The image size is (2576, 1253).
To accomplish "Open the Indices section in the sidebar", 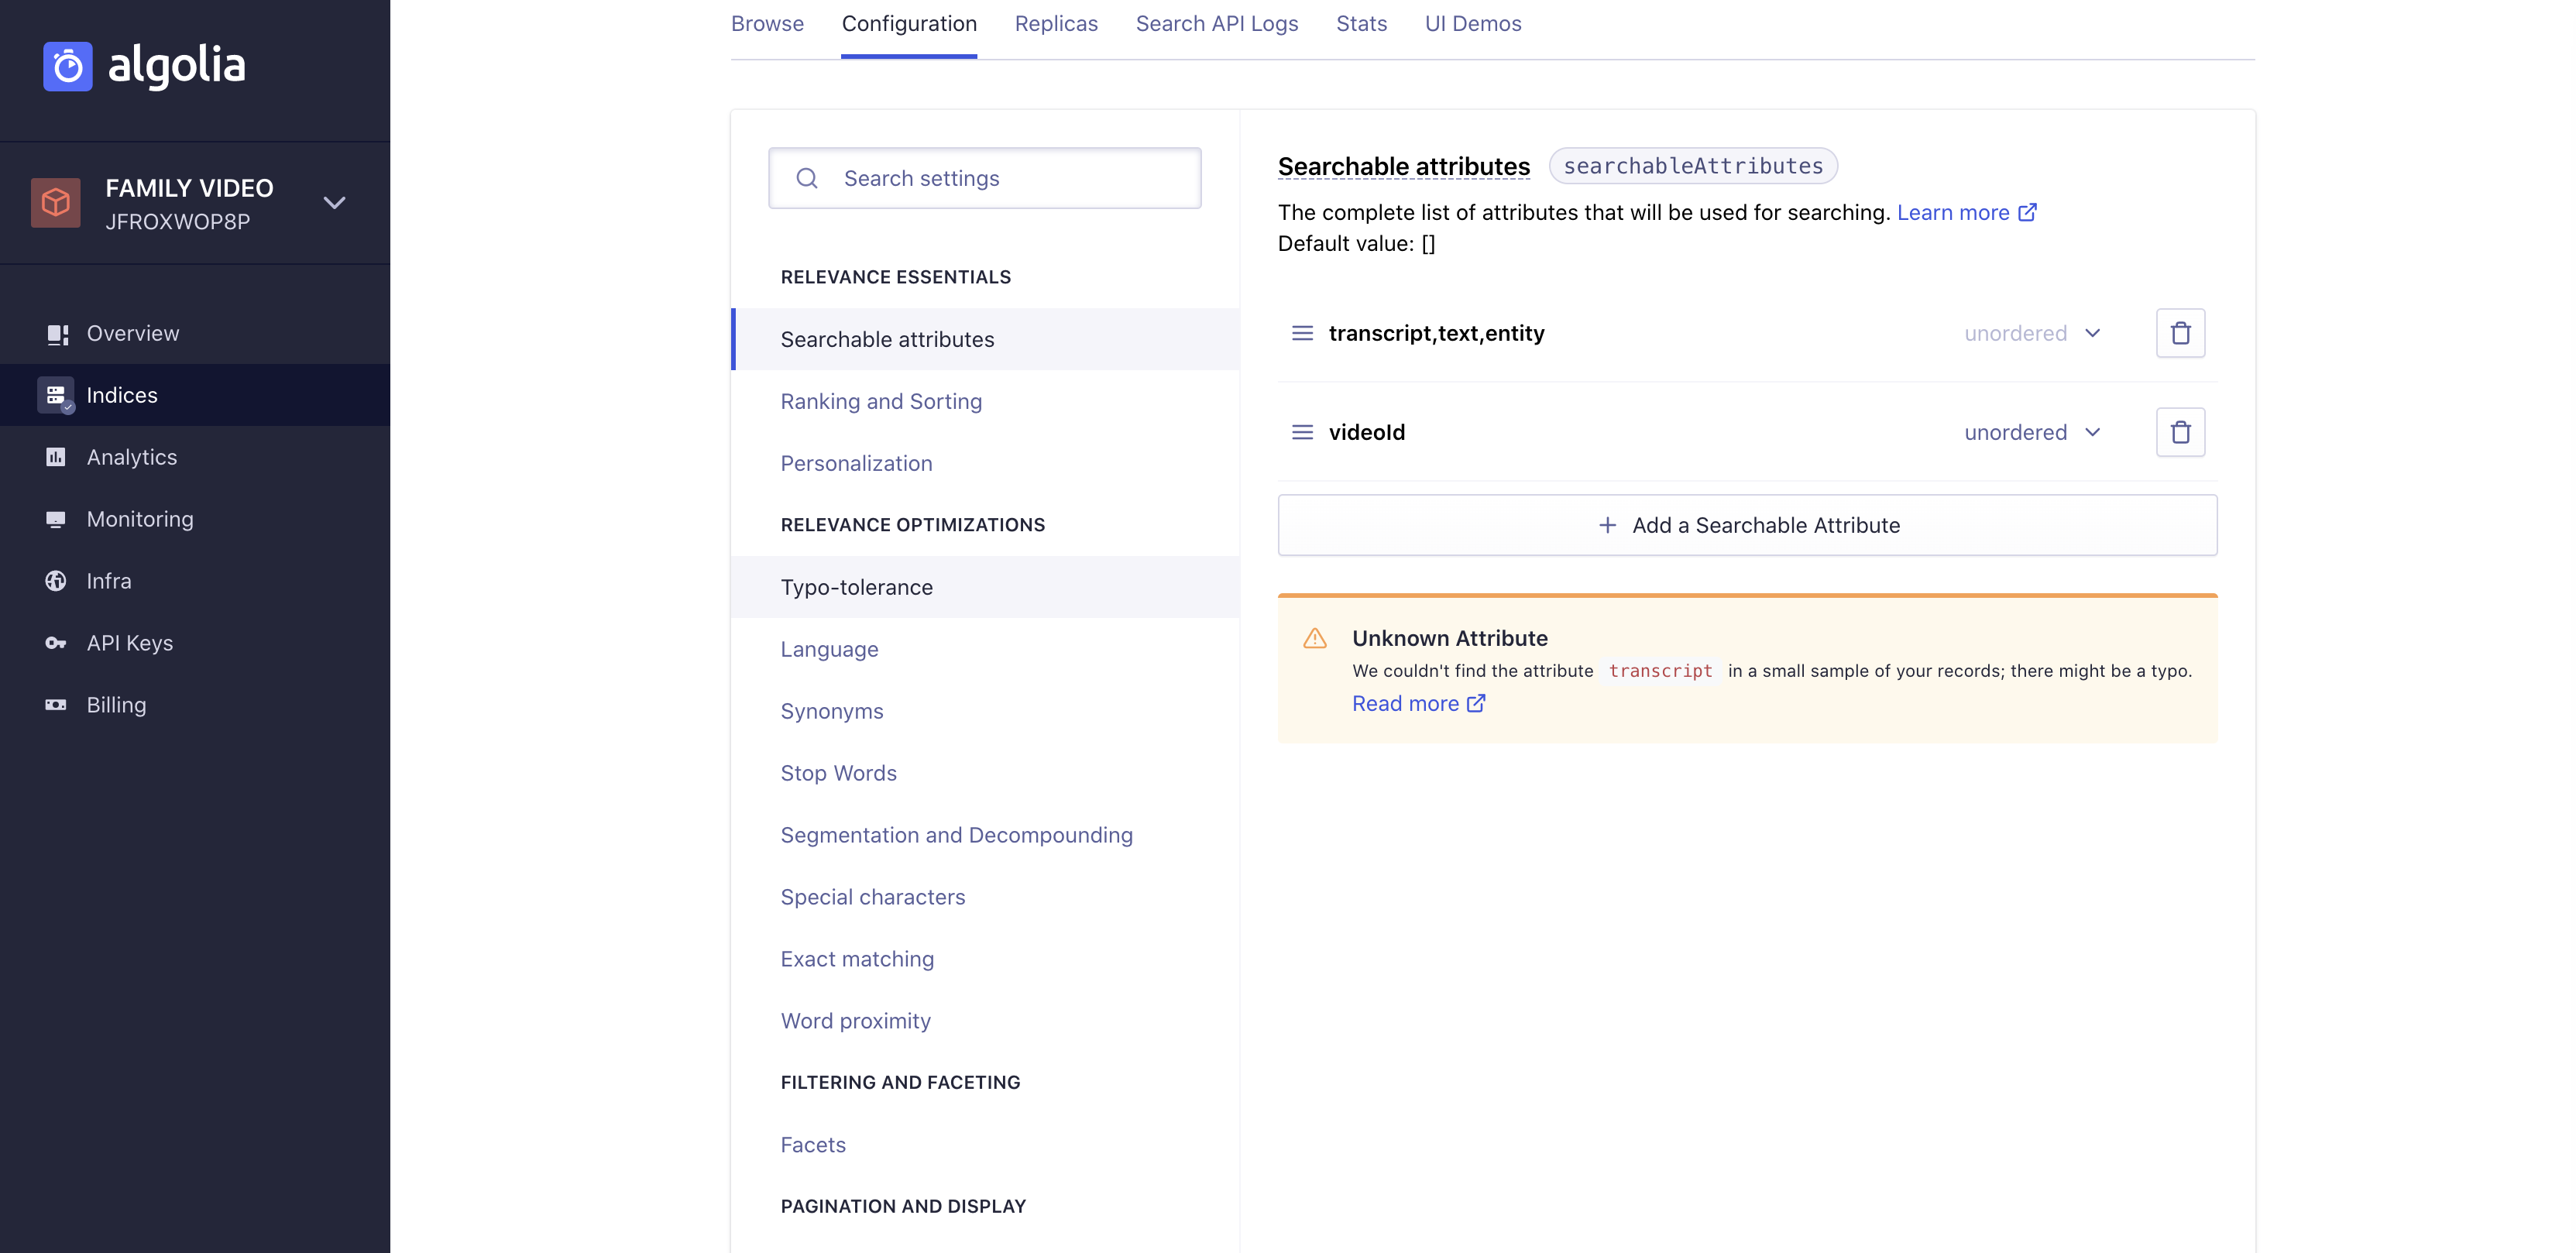I will [122, 394].
